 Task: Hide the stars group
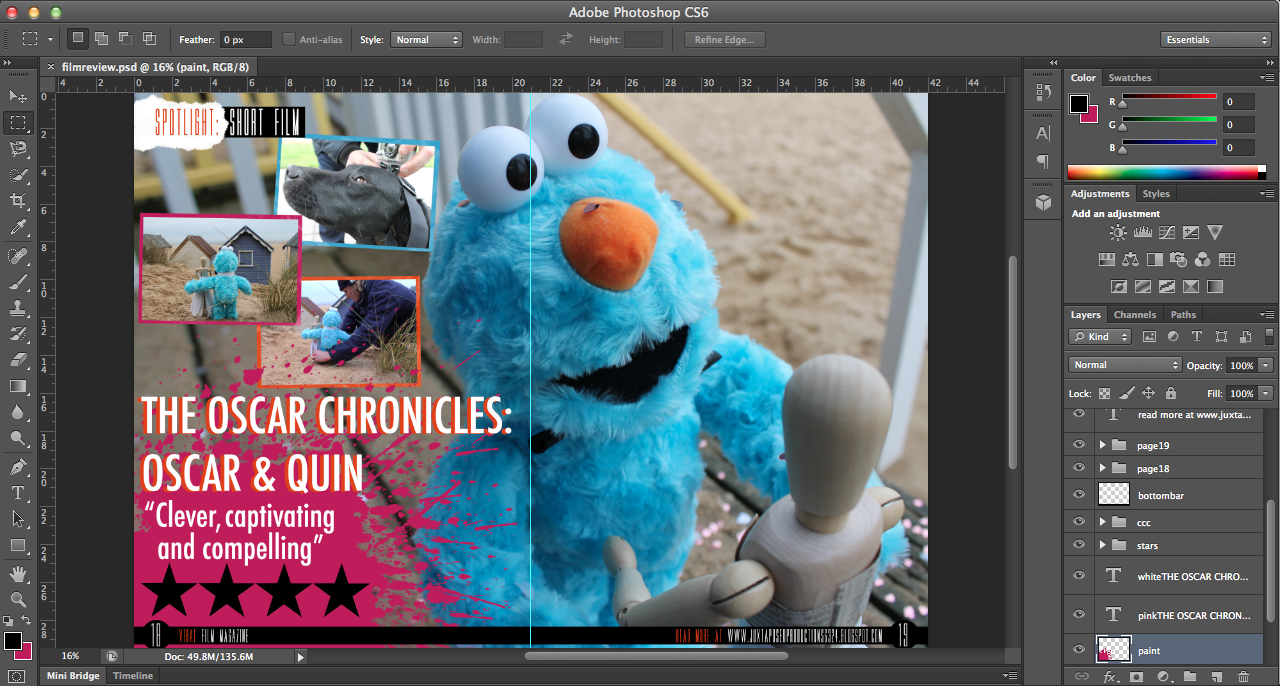click(1078, 545)
